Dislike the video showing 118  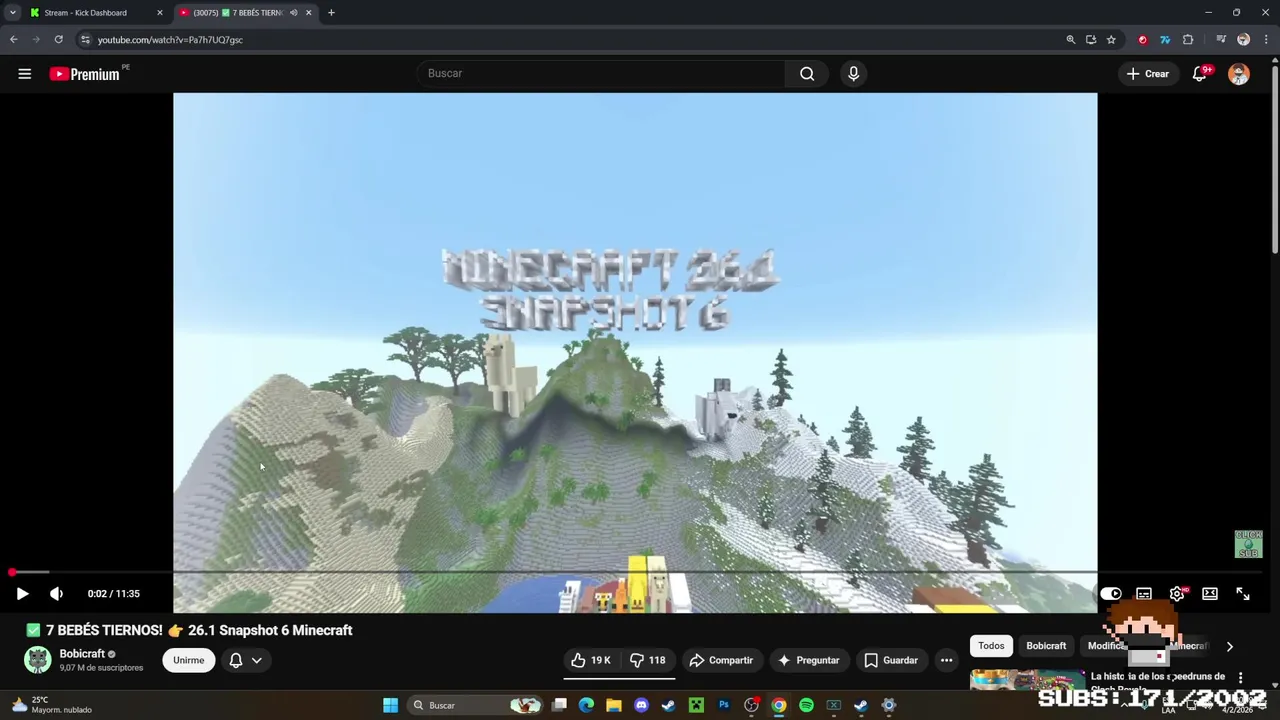pos(648,660)
